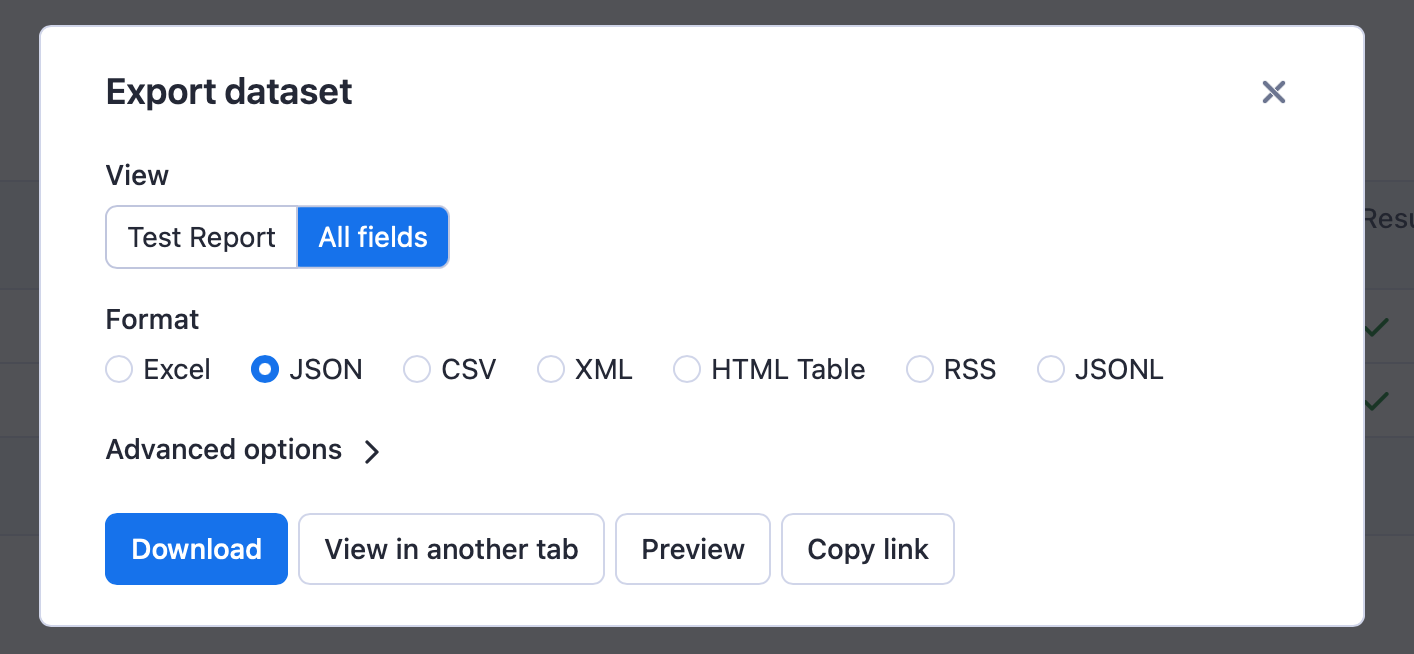
Task: Expand the Advanced options section
Action: (x=222, y=450)
